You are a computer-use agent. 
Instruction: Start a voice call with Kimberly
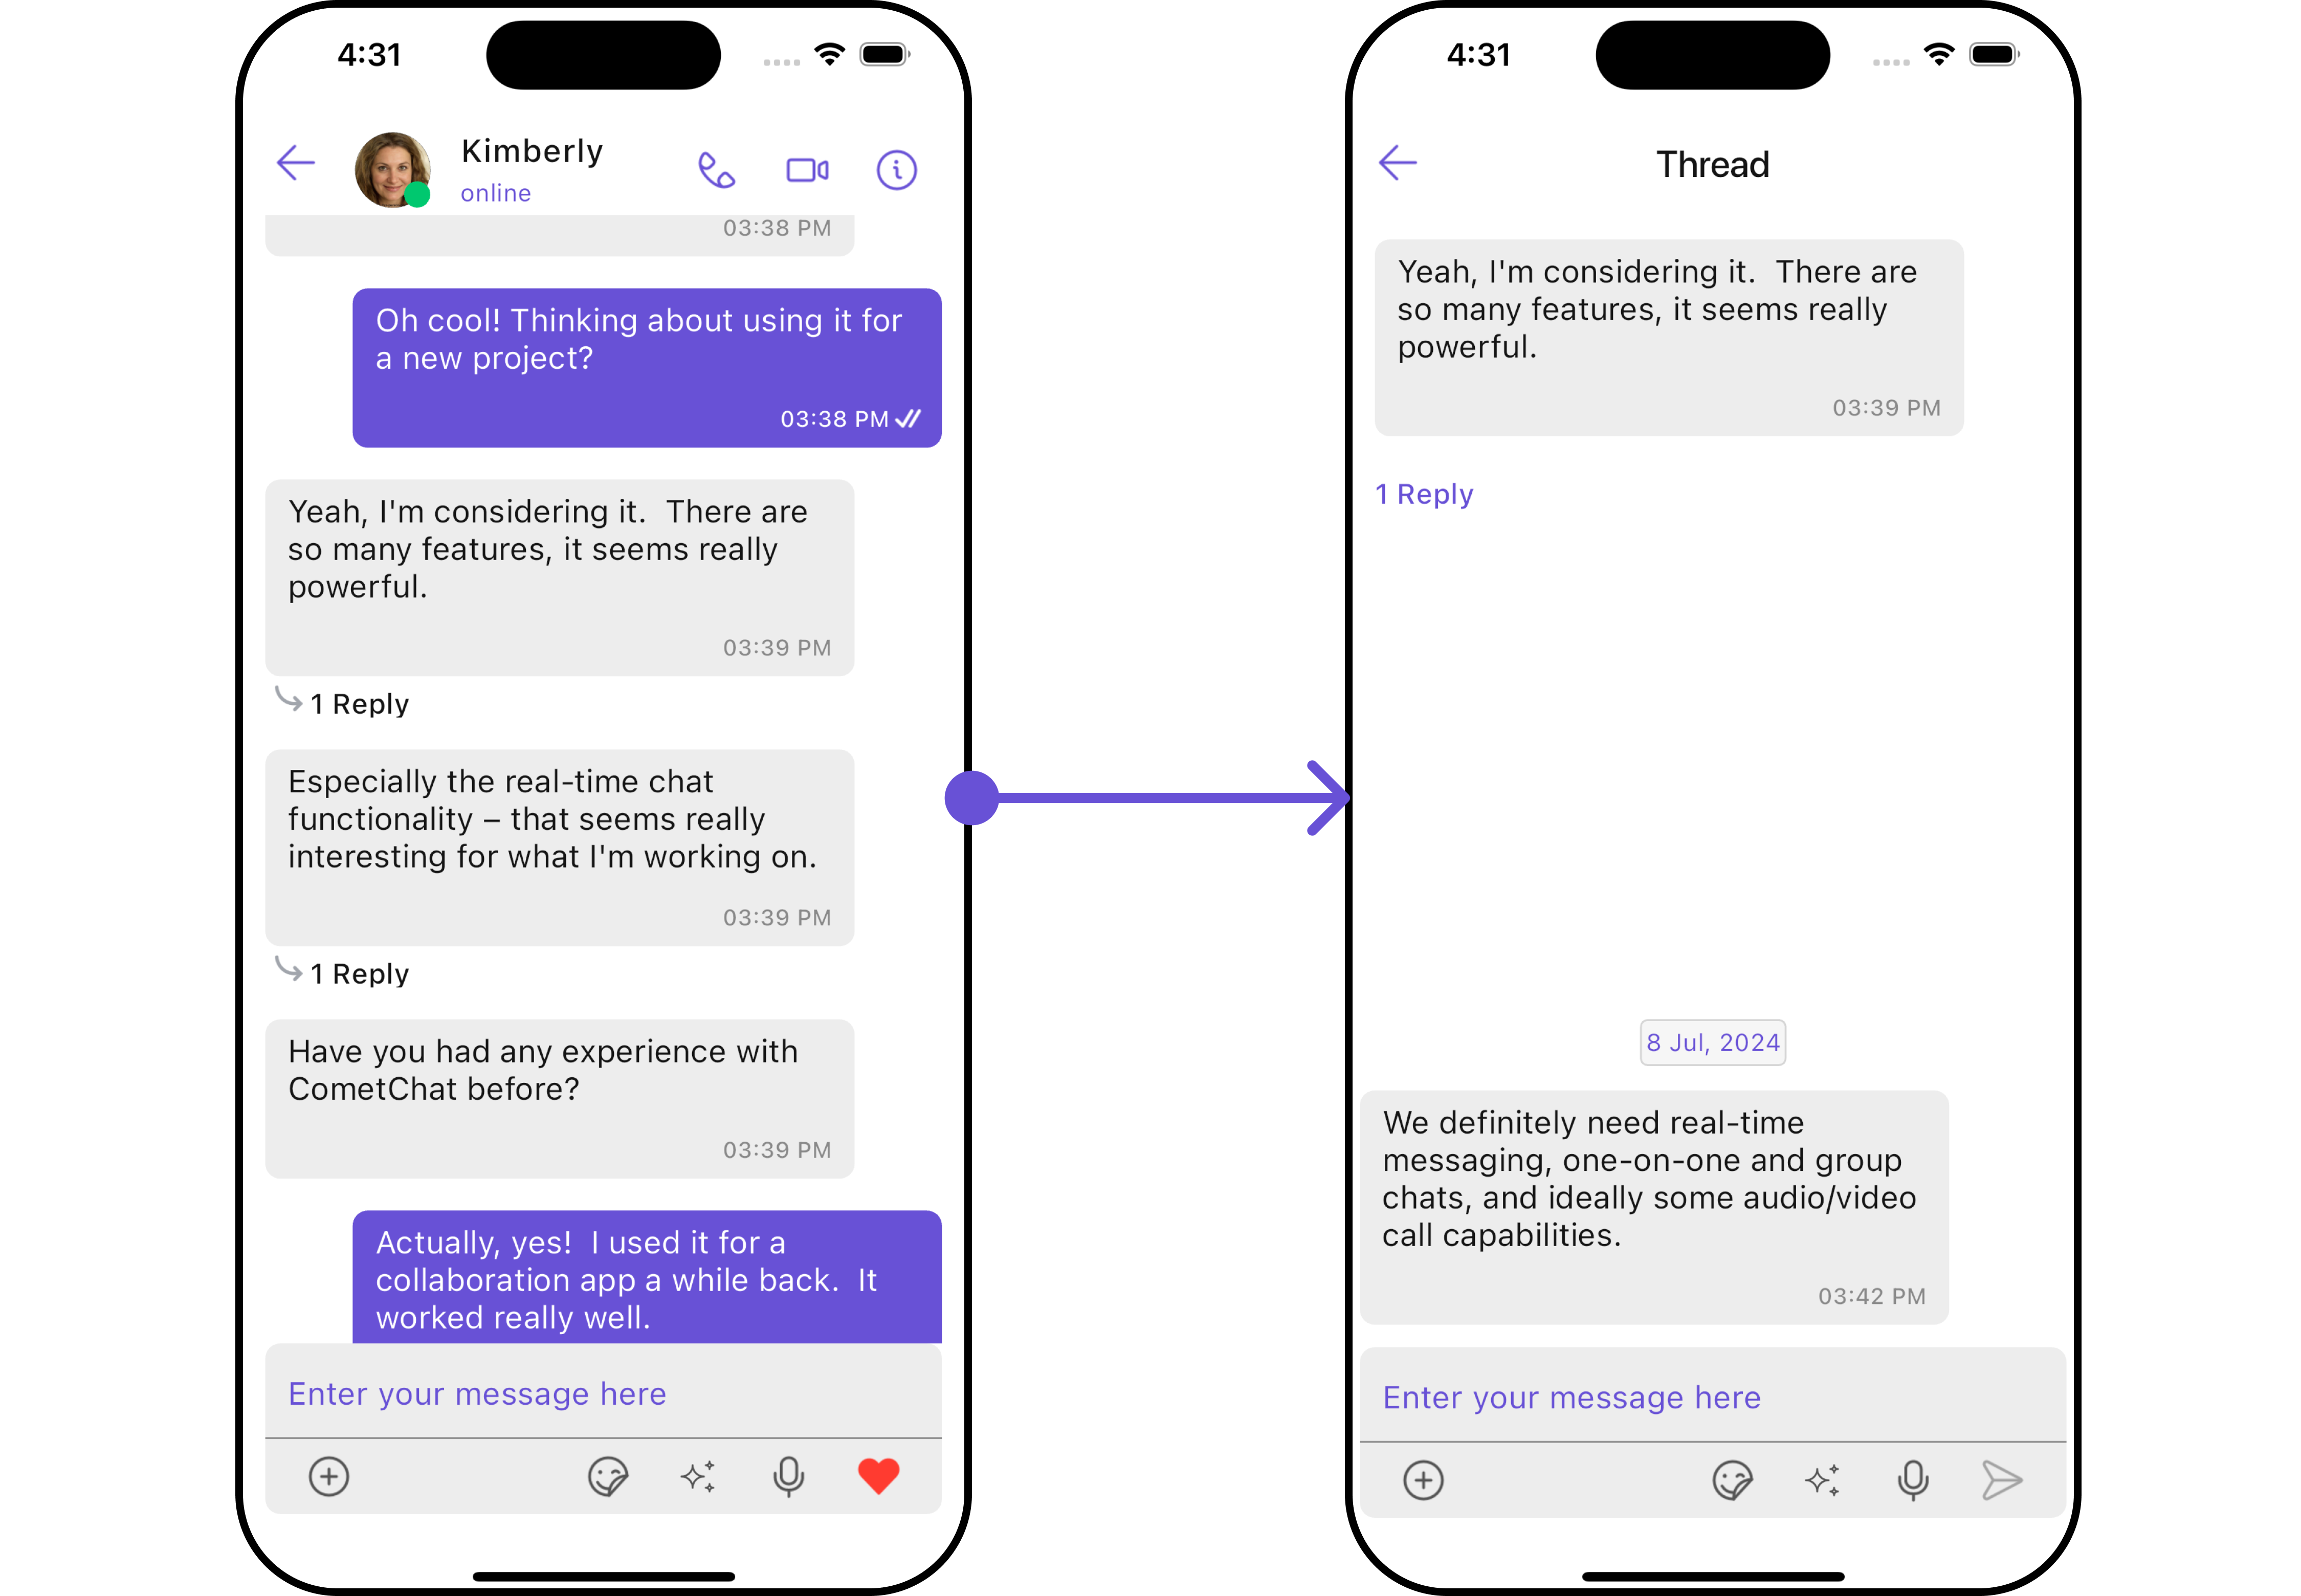point(716,170)
